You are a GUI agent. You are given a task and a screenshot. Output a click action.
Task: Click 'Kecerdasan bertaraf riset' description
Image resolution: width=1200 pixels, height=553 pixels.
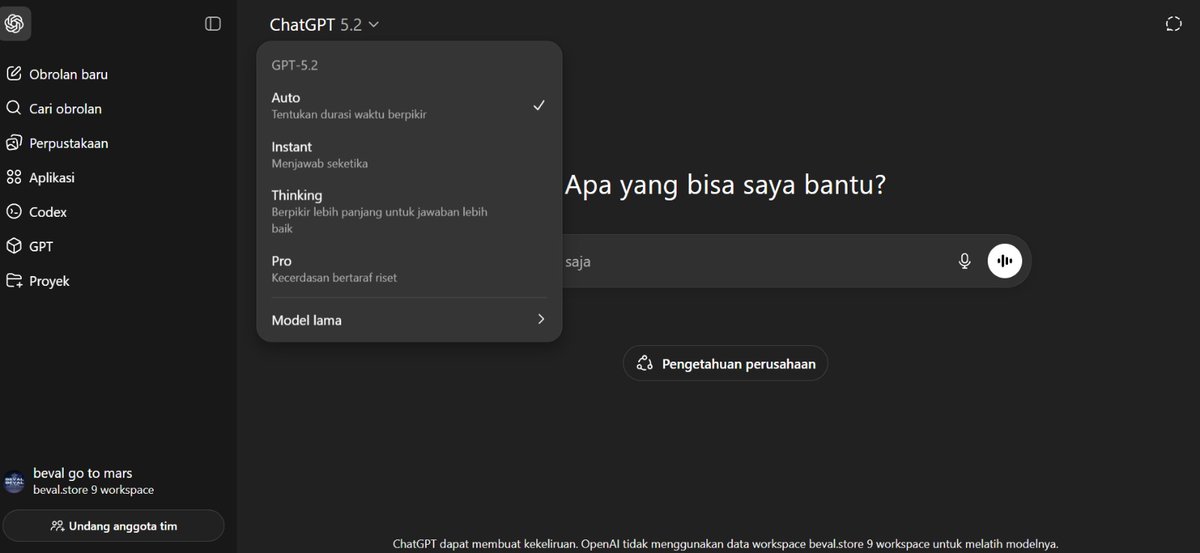click(x=334, y=278)
